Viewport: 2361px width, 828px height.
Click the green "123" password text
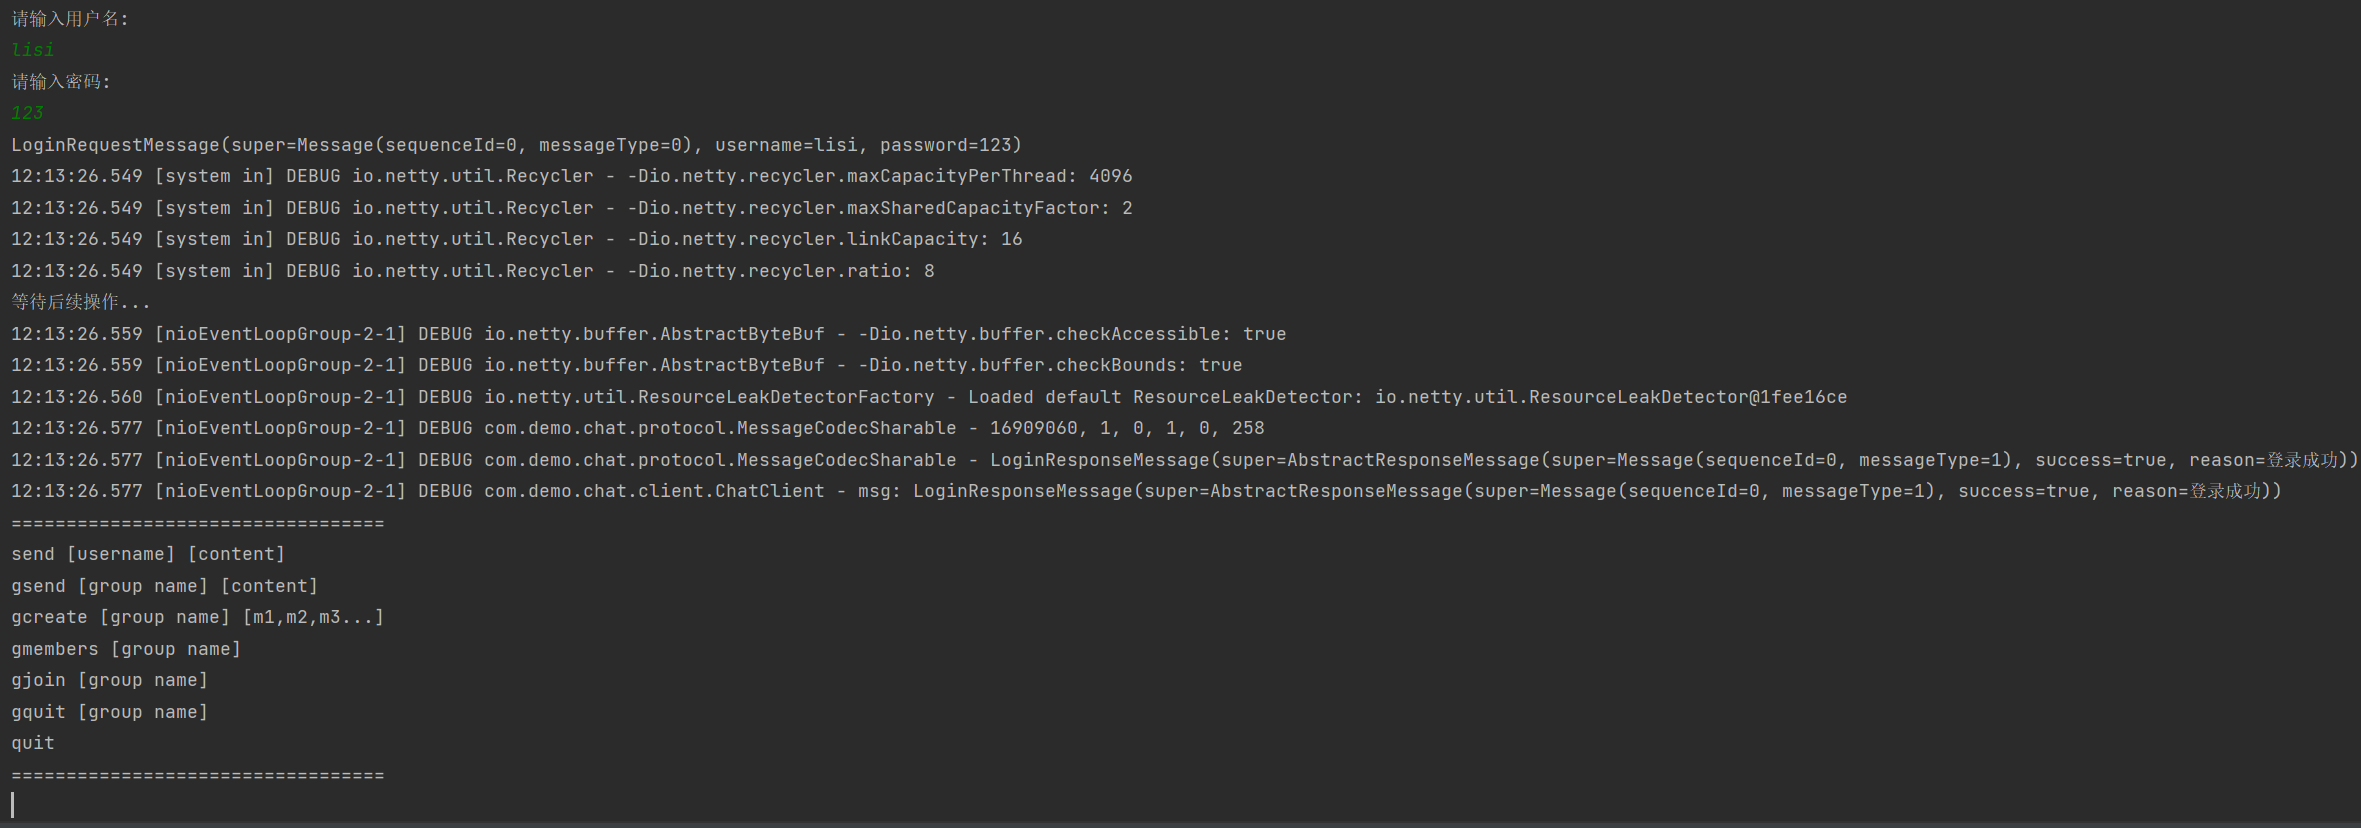[x=28, y=113]
